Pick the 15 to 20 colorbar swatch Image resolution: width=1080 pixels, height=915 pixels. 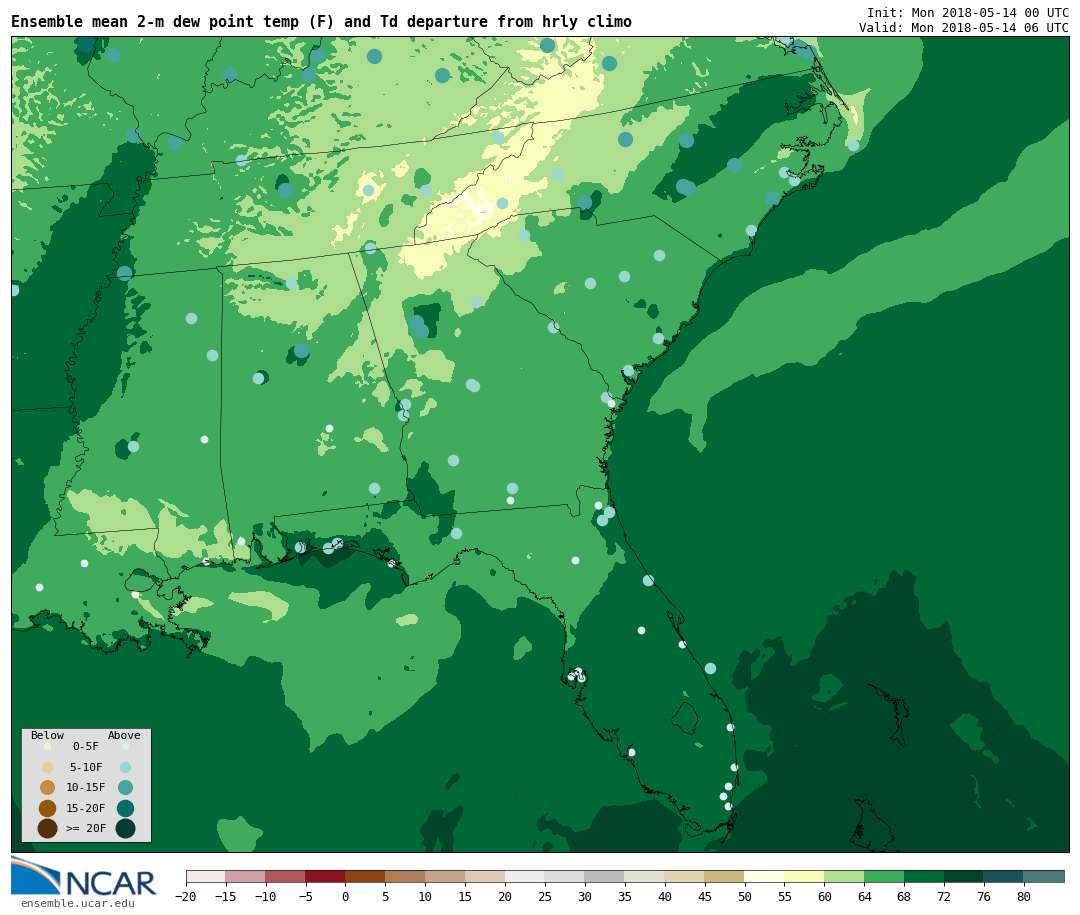point(486,876)
